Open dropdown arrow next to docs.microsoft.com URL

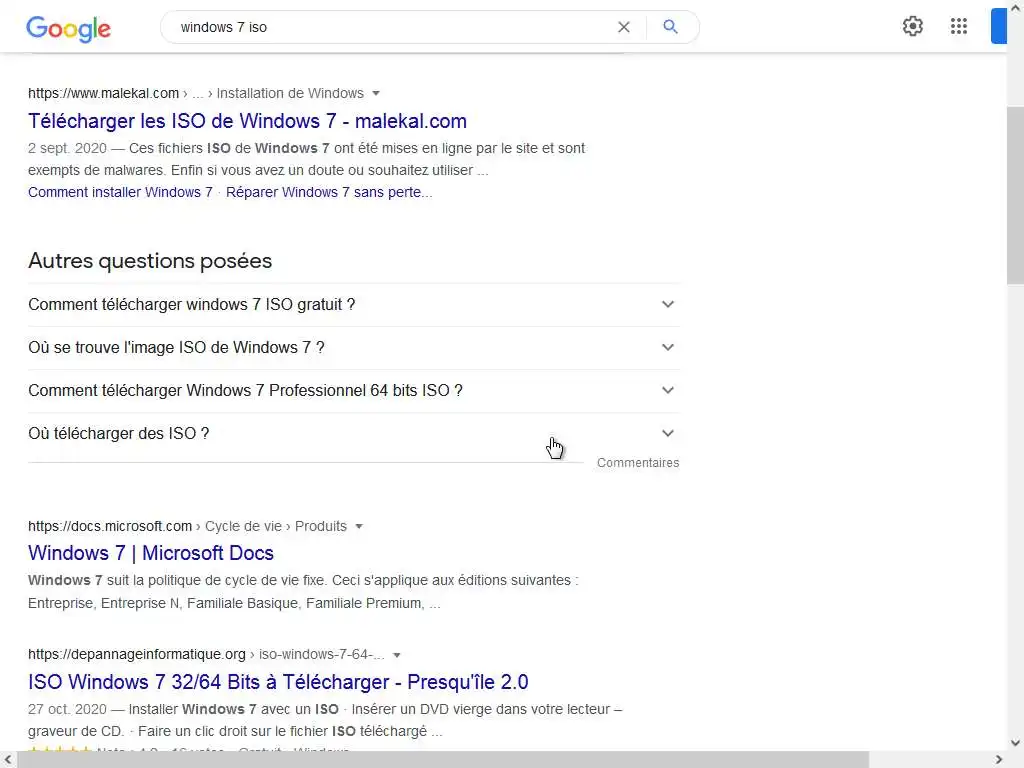point(359,526)
